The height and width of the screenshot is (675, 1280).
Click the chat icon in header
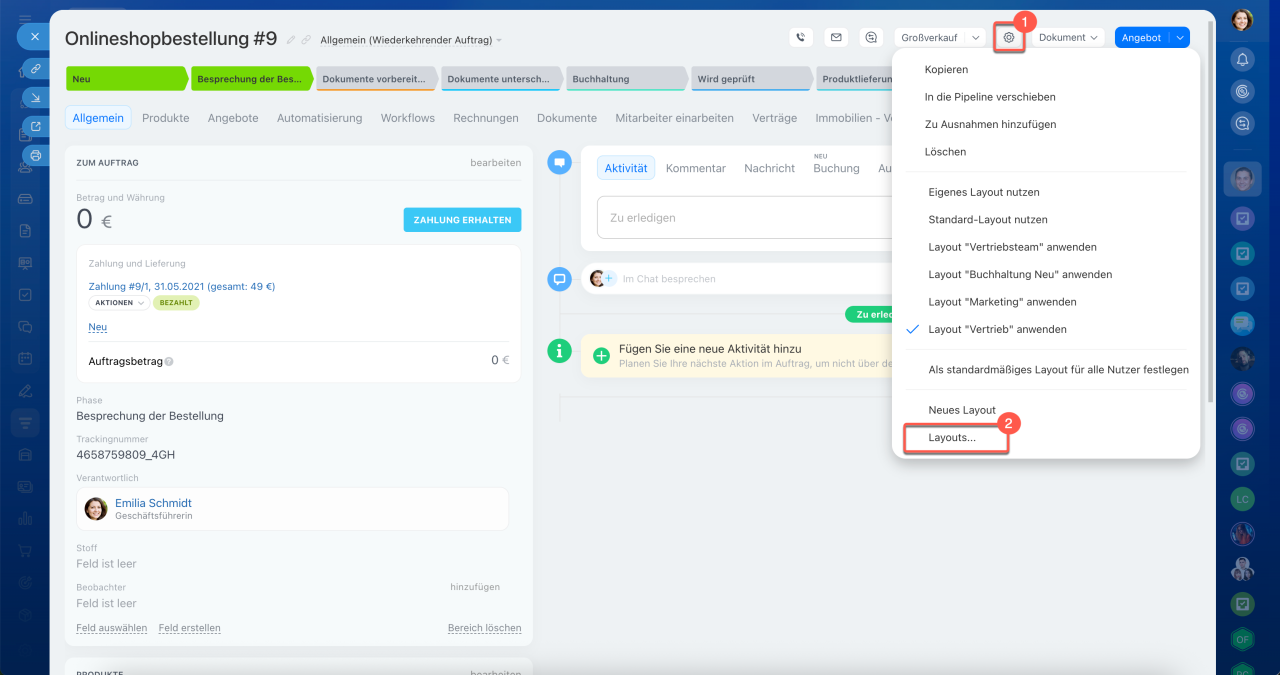tap(872, 38)
